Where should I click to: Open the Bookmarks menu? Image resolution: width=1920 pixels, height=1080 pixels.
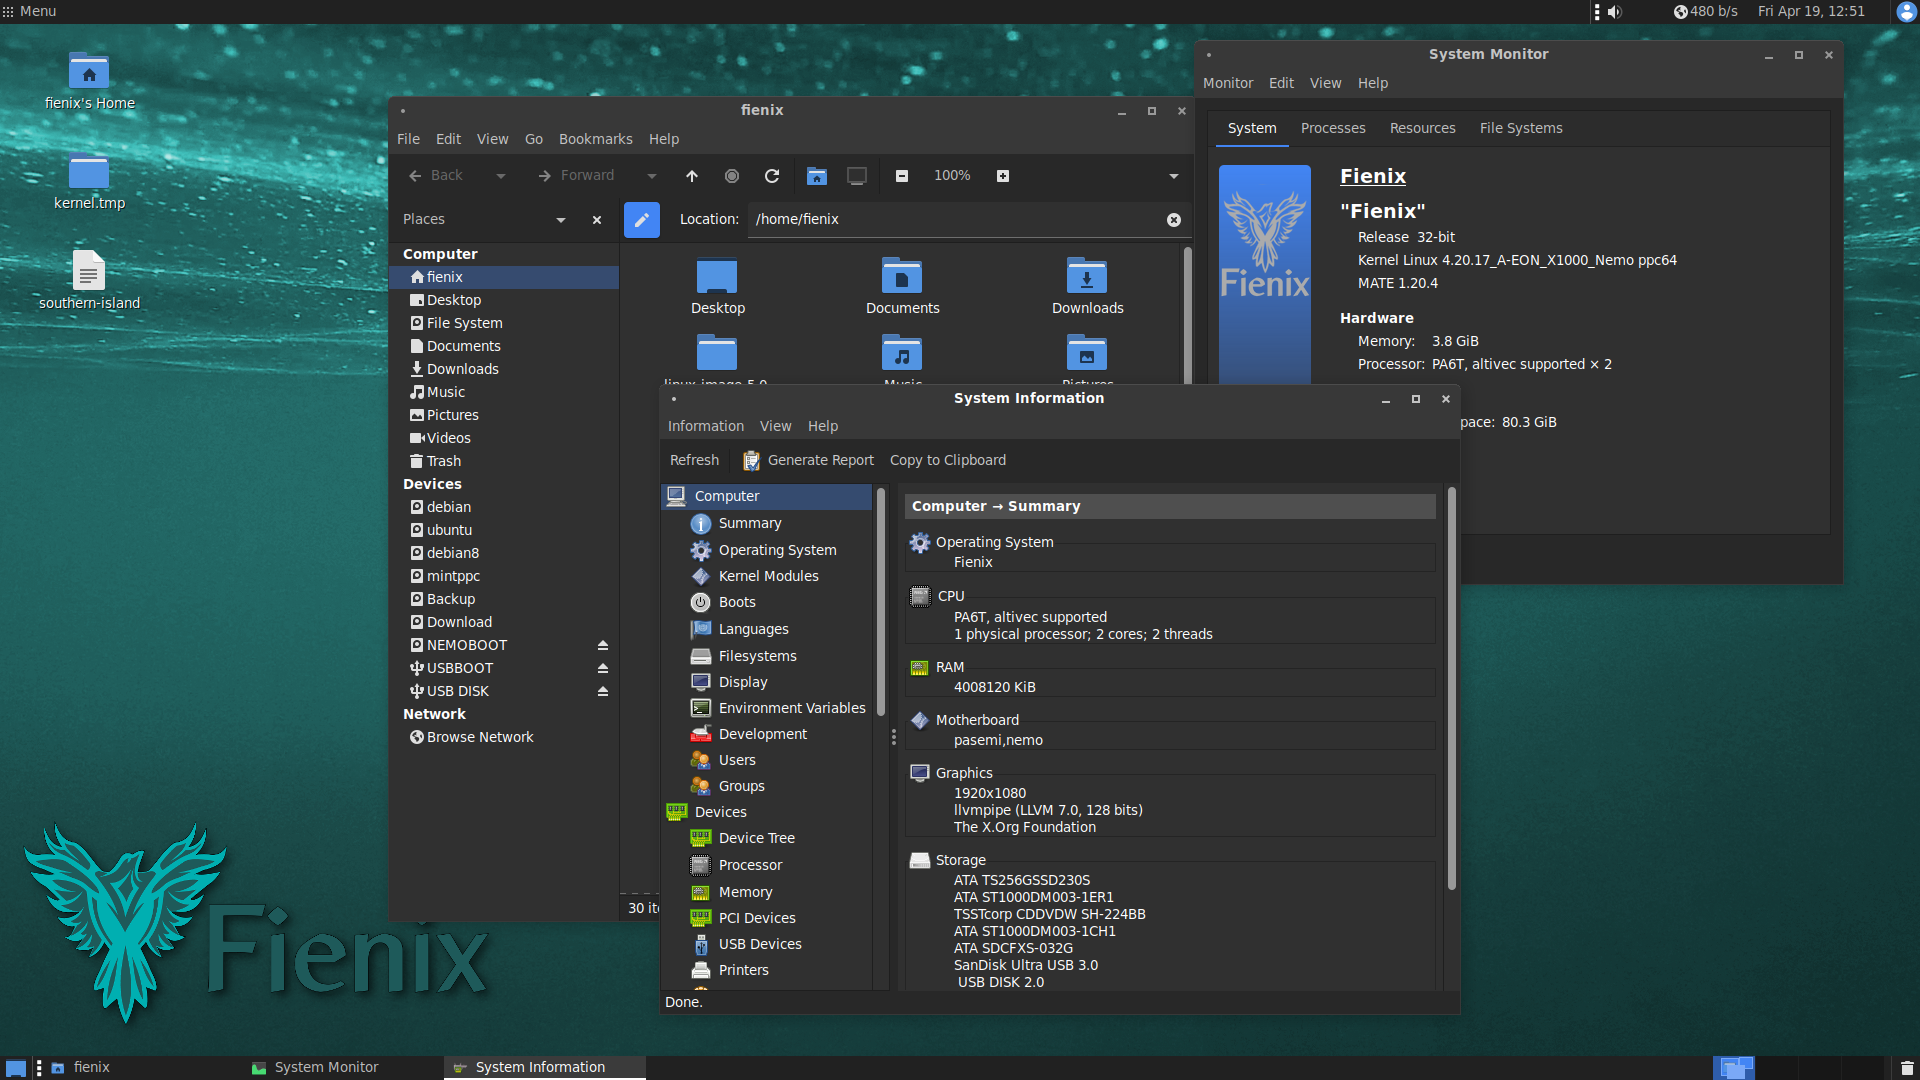pyautogui.click(x=595, y=139)
